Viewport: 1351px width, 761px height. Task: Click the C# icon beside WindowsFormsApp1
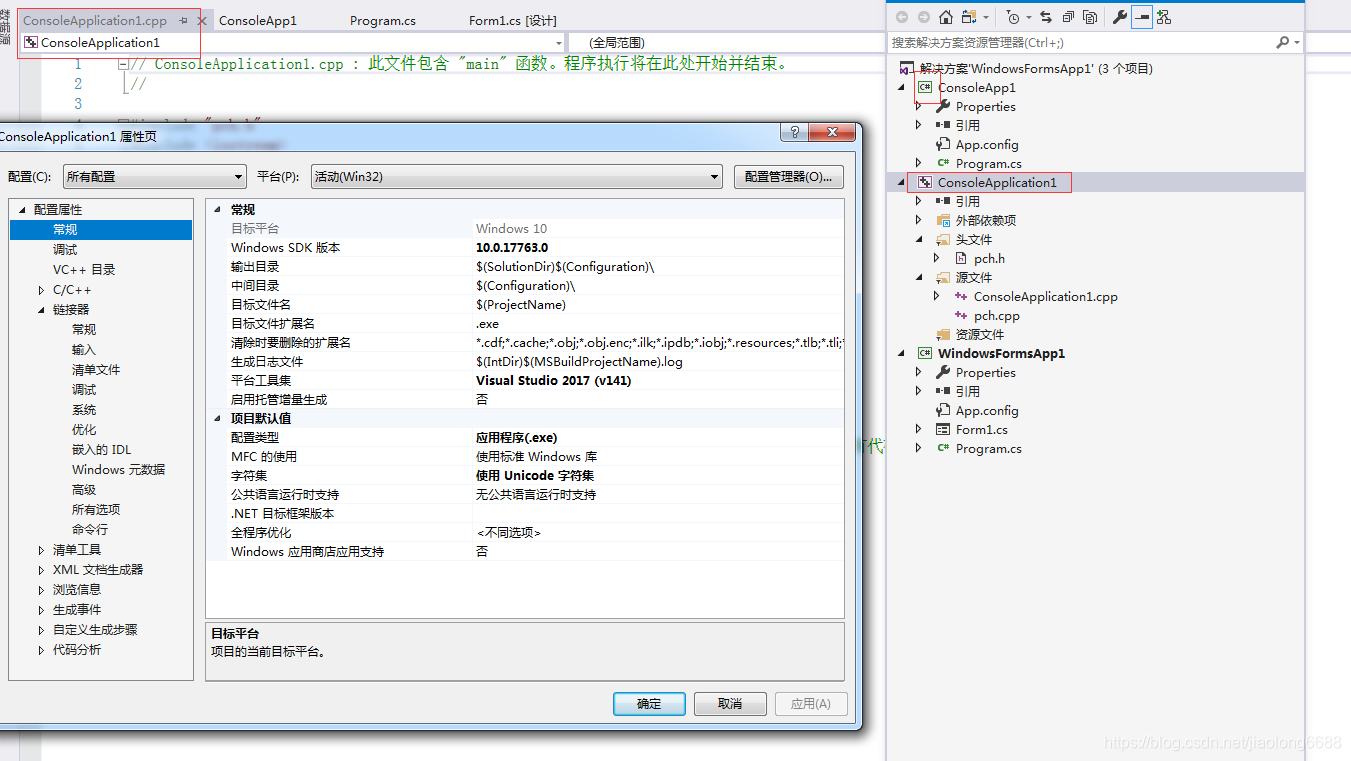pos(925,353)
